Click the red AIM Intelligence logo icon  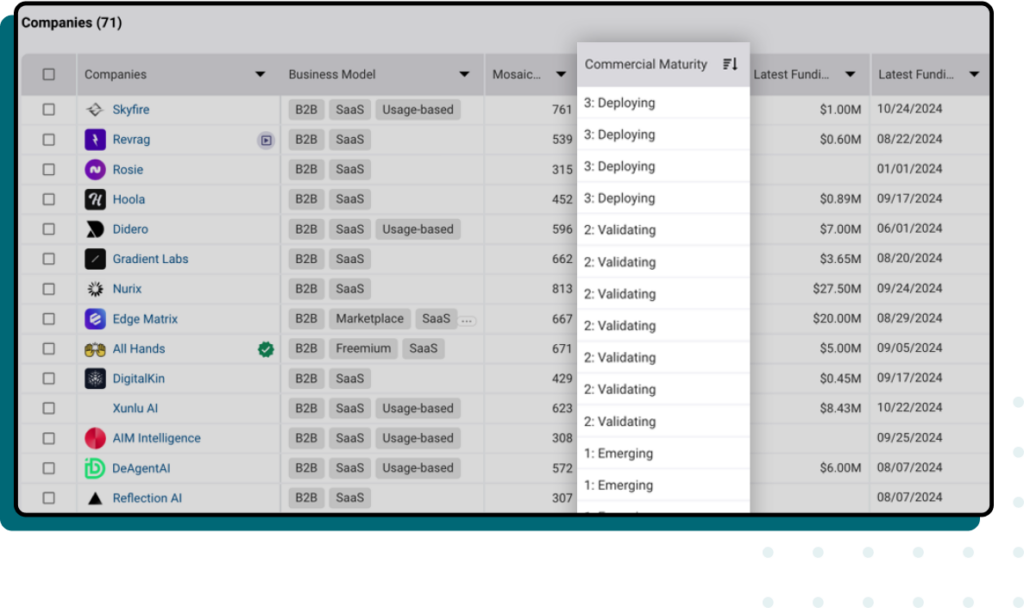[95, 438]
